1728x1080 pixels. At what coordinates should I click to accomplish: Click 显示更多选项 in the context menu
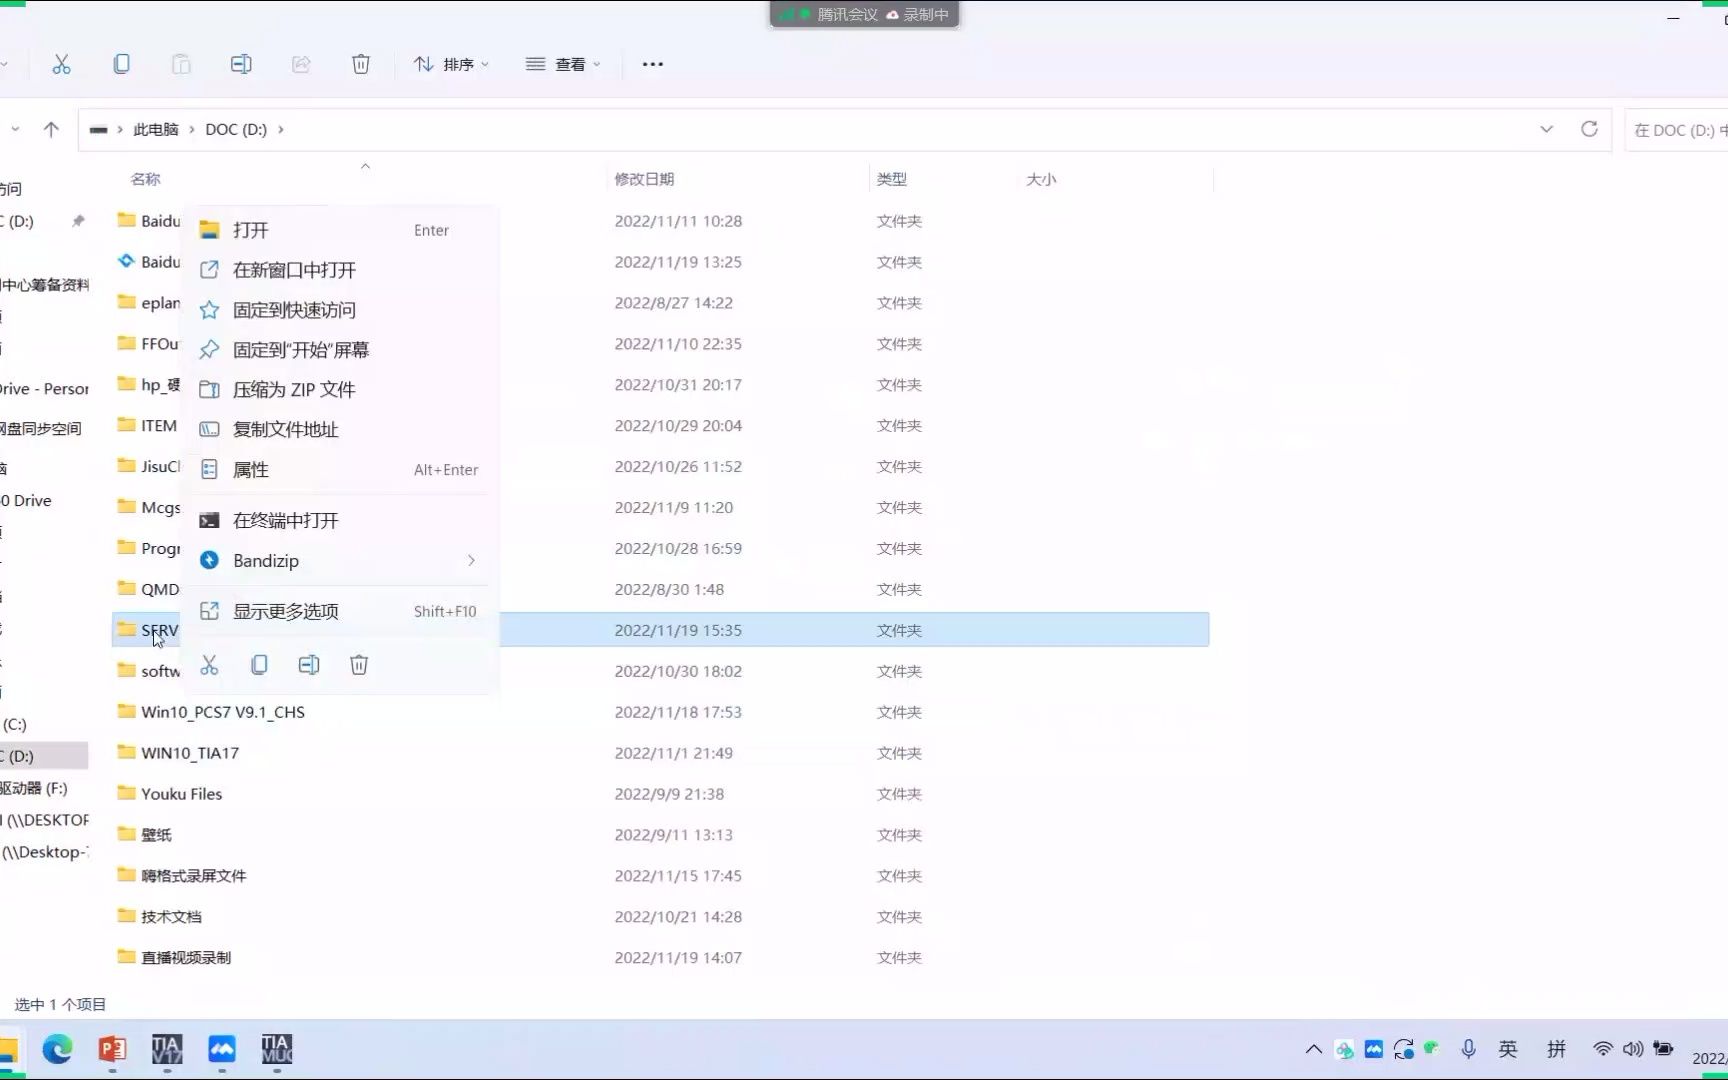(x=286, y=610)
